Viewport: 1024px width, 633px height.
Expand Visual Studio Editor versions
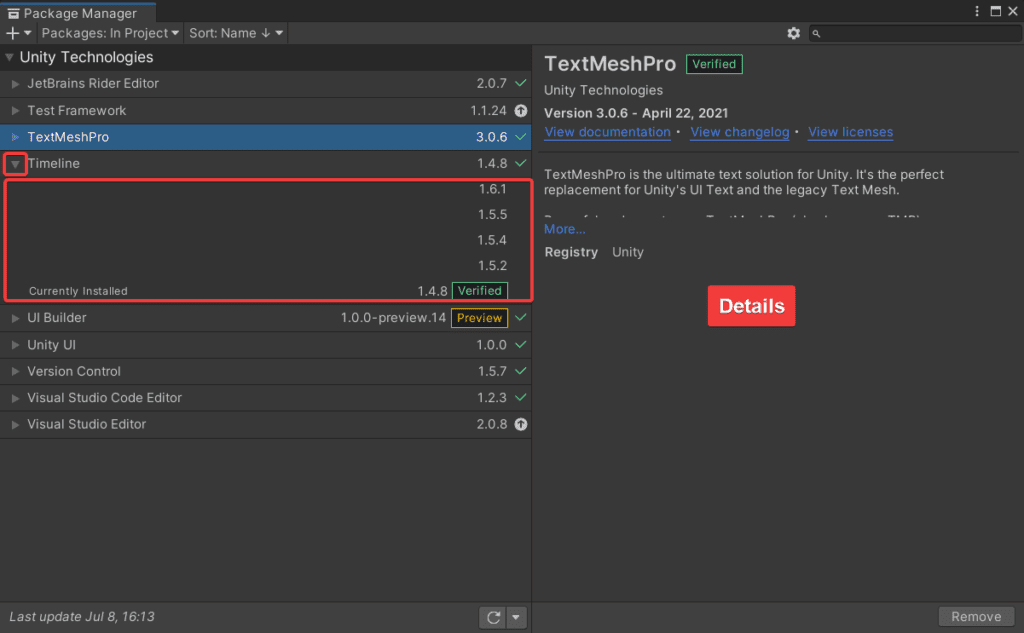(x=15, y=425)
